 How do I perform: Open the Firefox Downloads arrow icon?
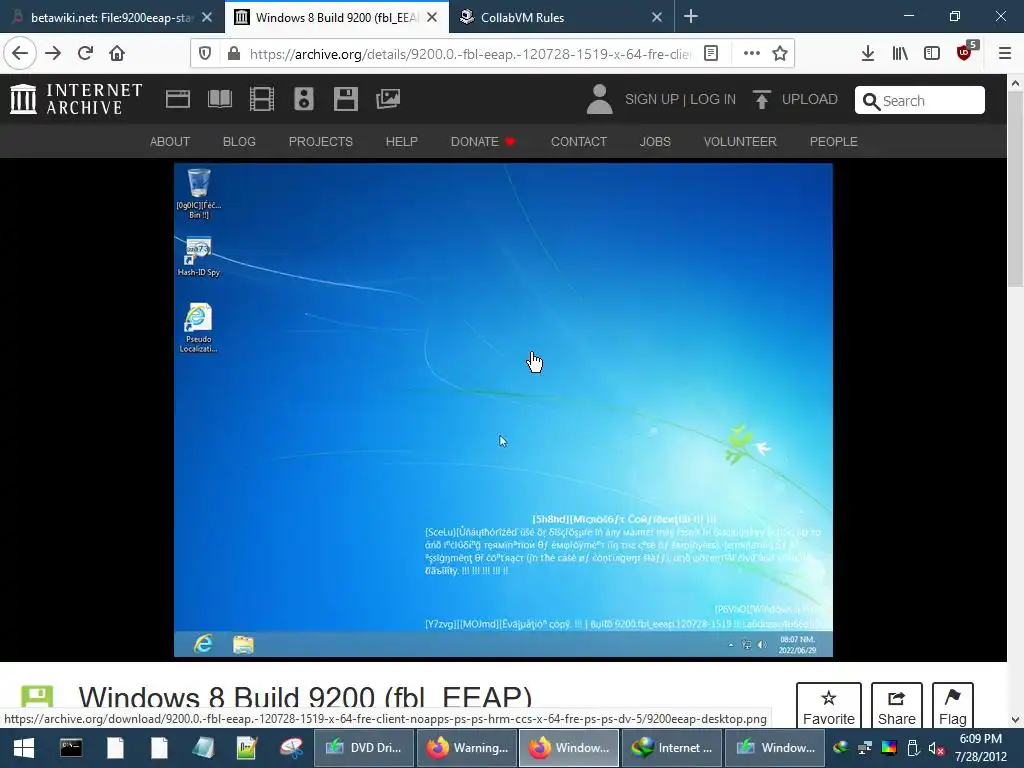click(868, 54)
